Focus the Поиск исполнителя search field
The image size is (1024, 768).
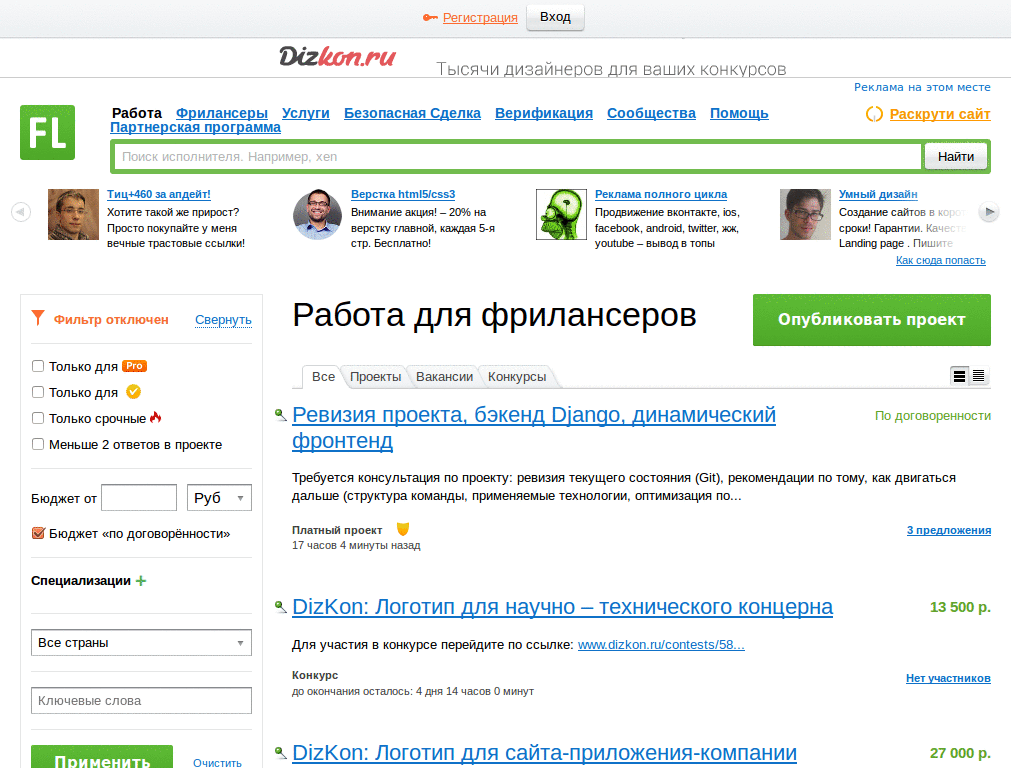pos(519,157)
